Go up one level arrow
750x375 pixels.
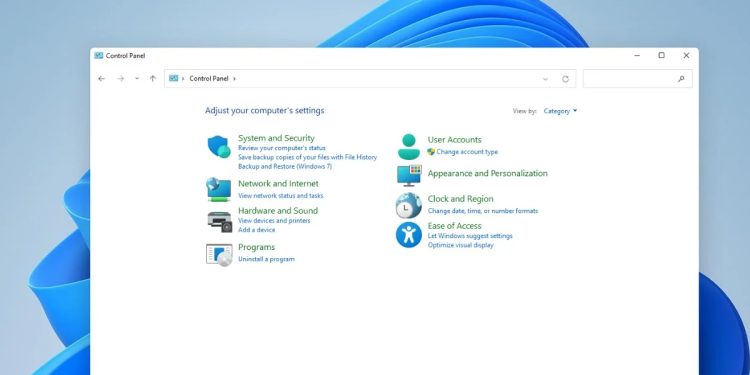coord(153,79)
